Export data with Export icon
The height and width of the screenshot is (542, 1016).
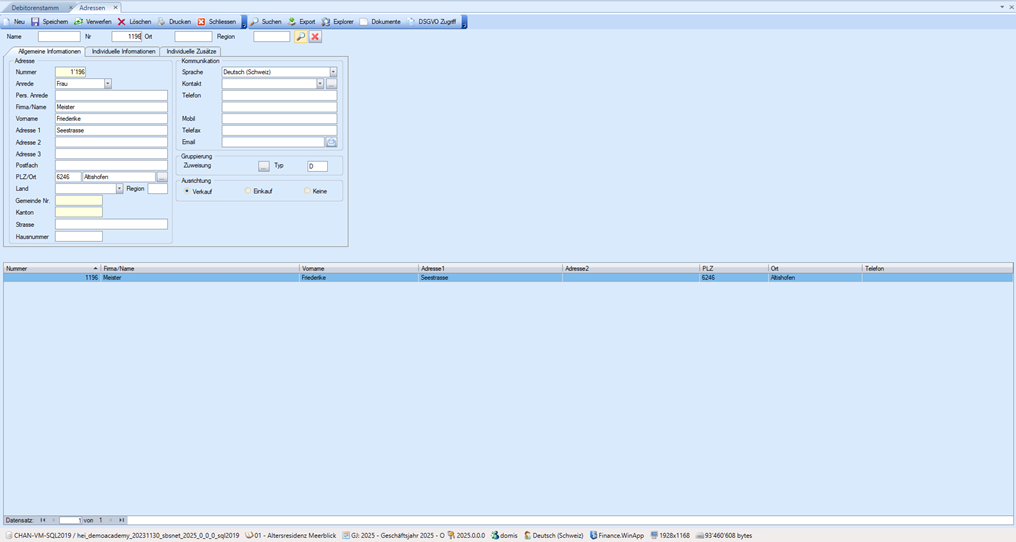click(301, 21)
